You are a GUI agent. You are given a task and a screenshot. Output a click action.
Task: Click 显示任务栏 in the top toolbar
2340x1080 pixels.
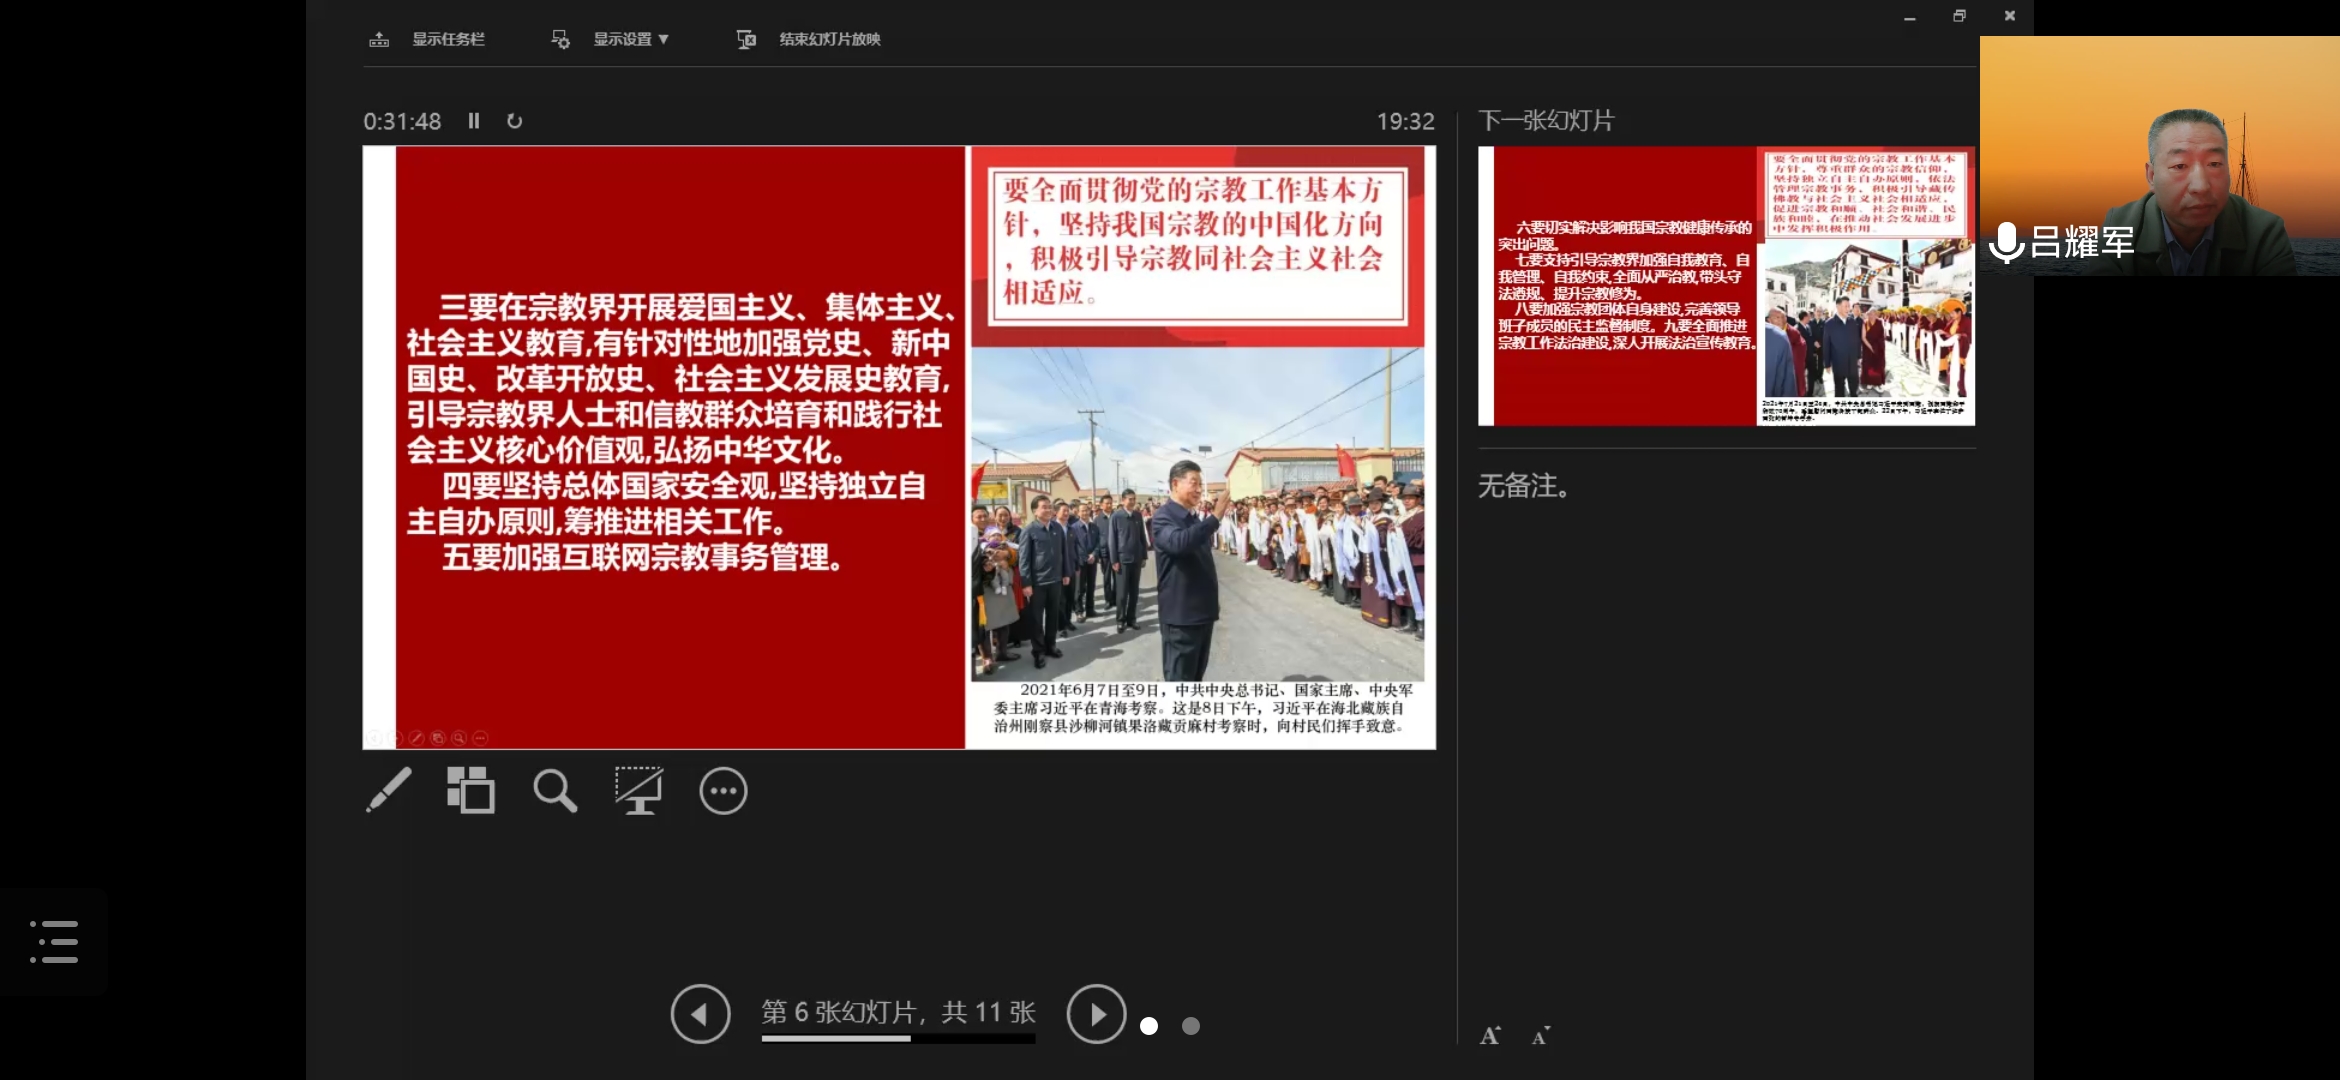pyautogui.click(x=447, y=39)
